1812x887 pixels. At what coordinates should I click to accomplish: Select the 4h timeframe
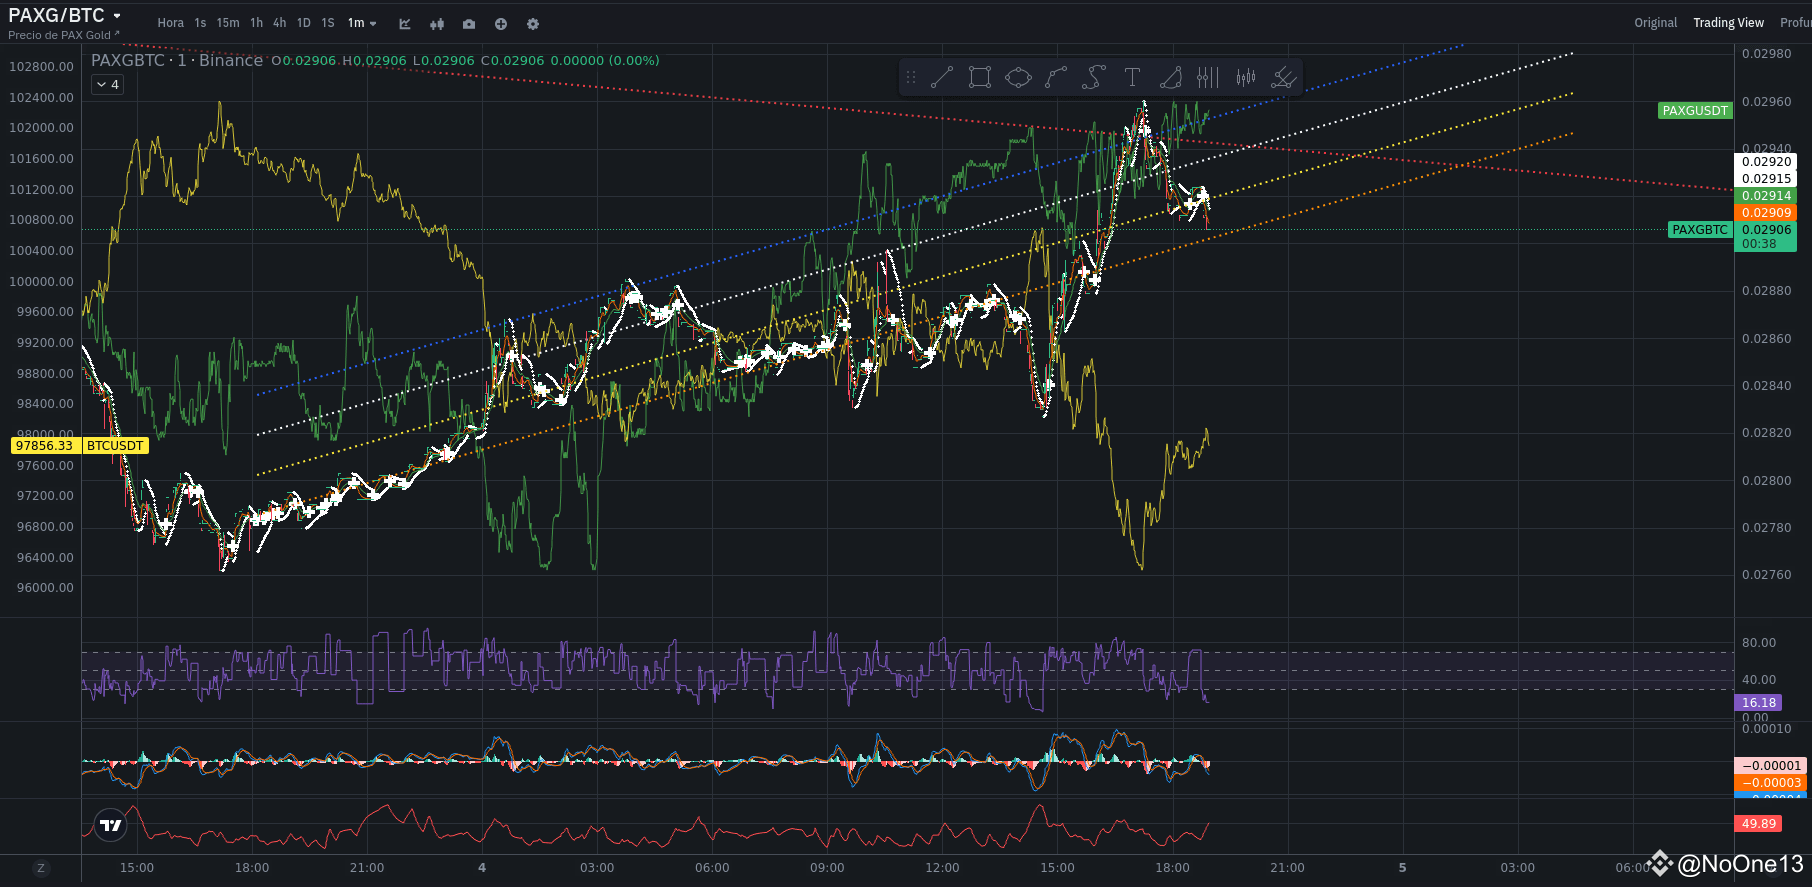pyautogui.click(x=279, y=23)
